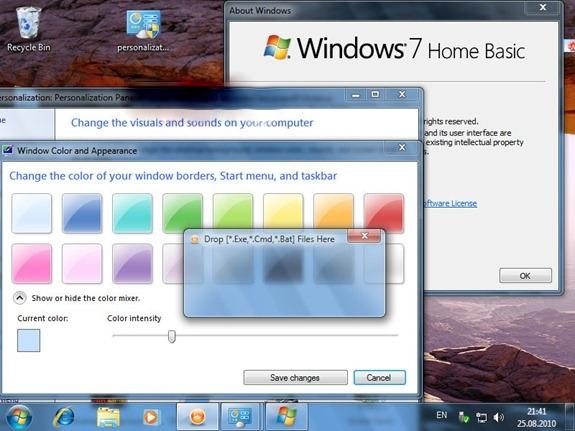Choose the red window color swatch
The image size is (575, 431).
(384, 213)
